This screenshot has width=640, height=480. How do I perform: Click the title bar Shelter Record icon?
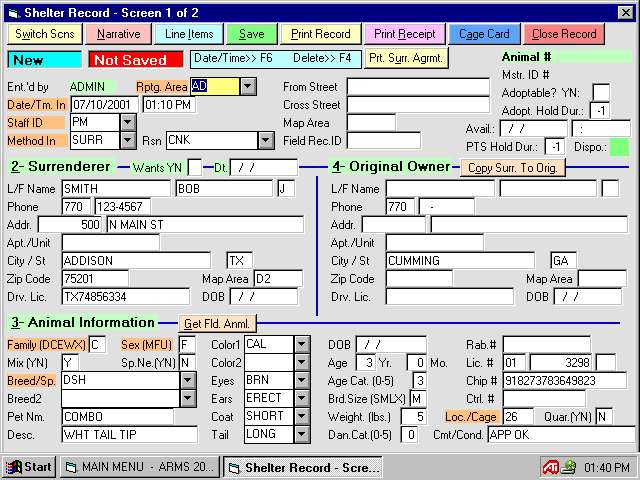[x=14, y=13]
